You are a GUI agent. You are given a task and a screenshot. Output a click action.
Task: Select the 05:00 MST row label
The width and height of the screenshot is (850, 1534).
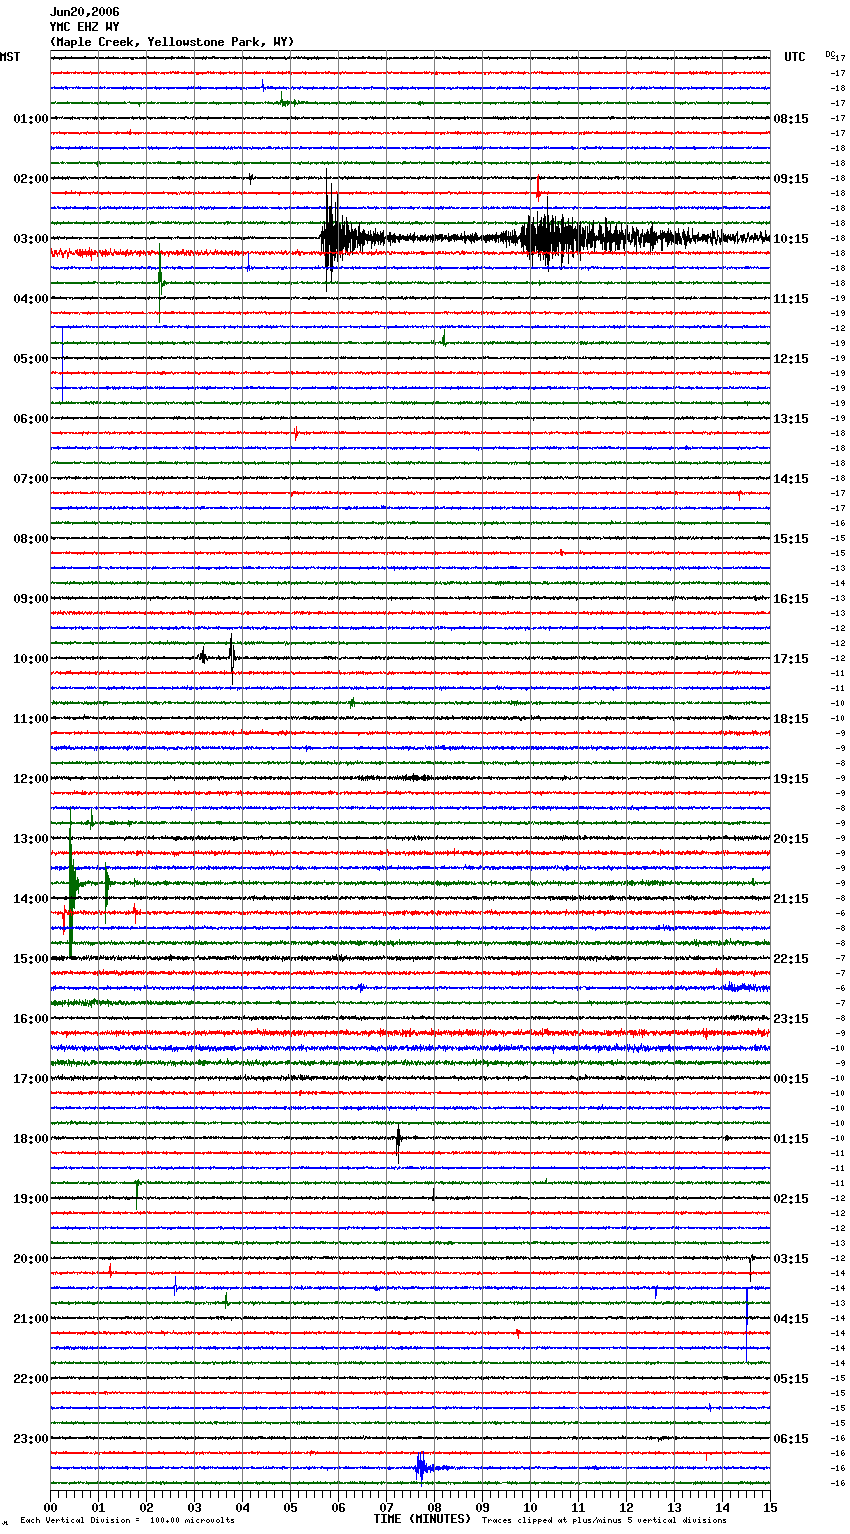coord(31,359)
